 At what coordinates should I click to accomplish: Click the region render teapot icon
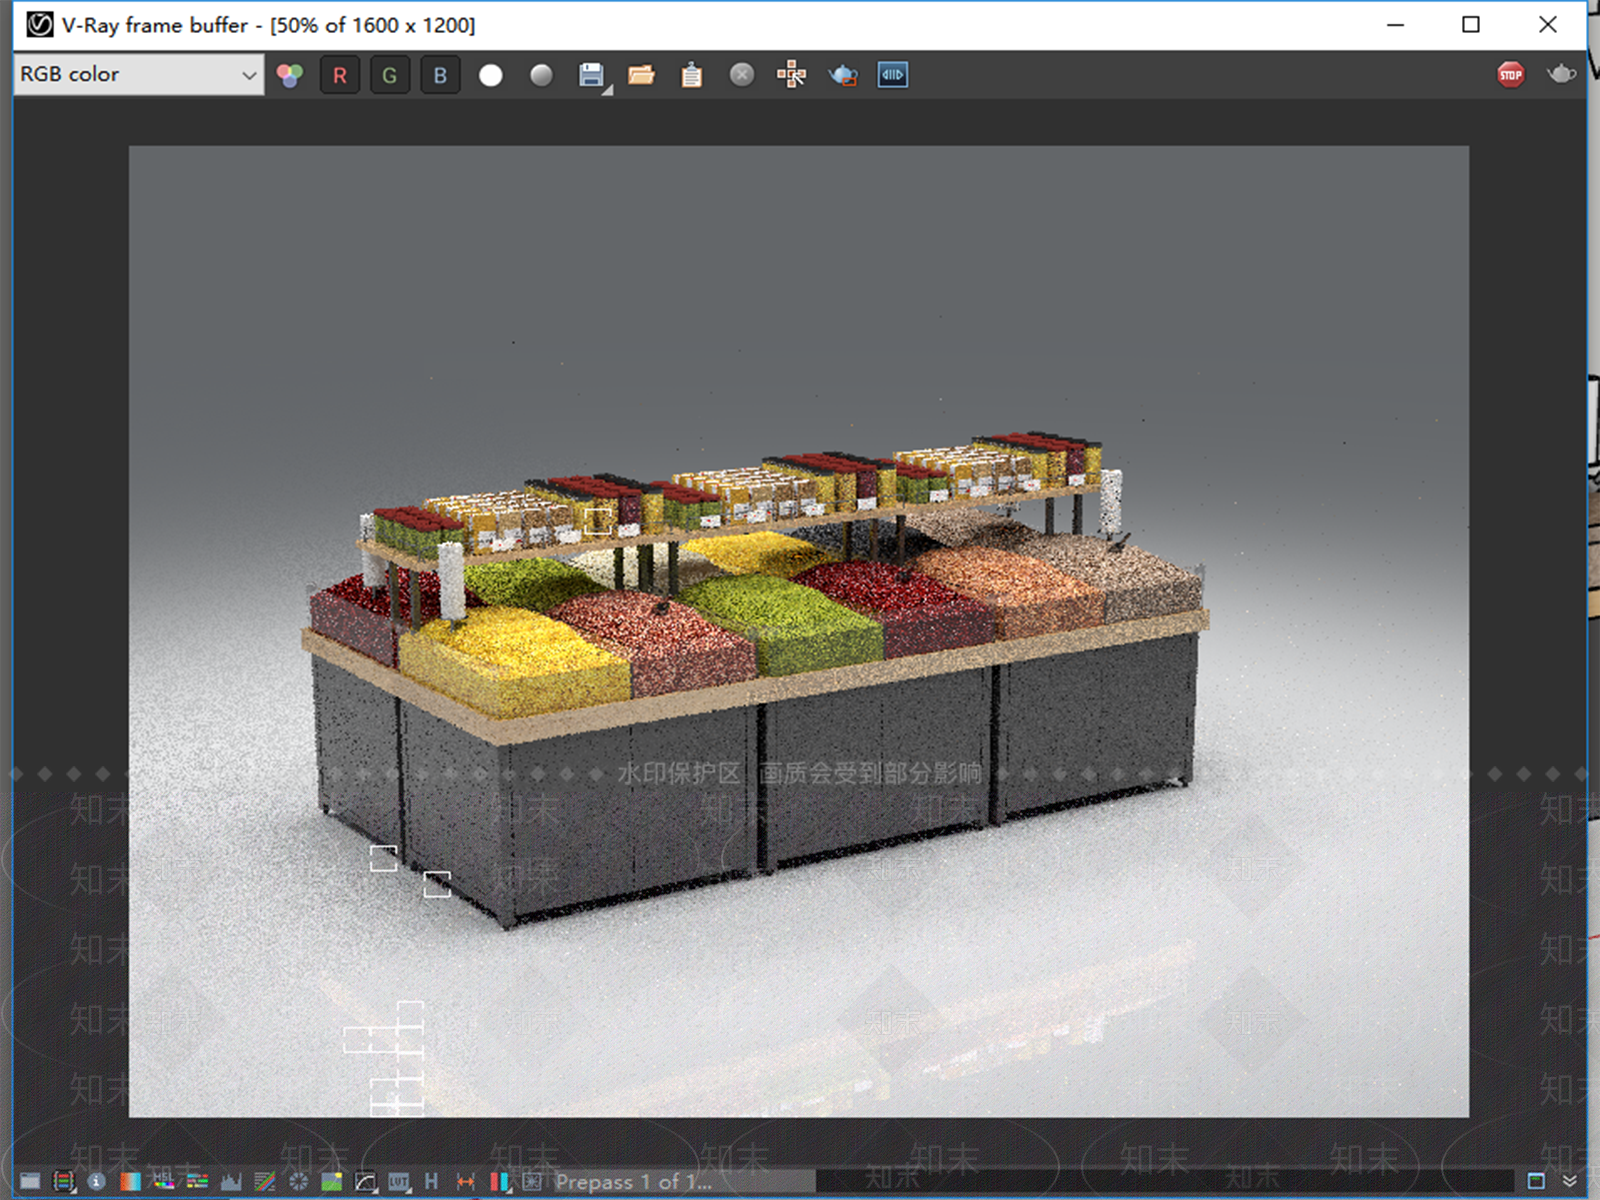pos(843,75)
